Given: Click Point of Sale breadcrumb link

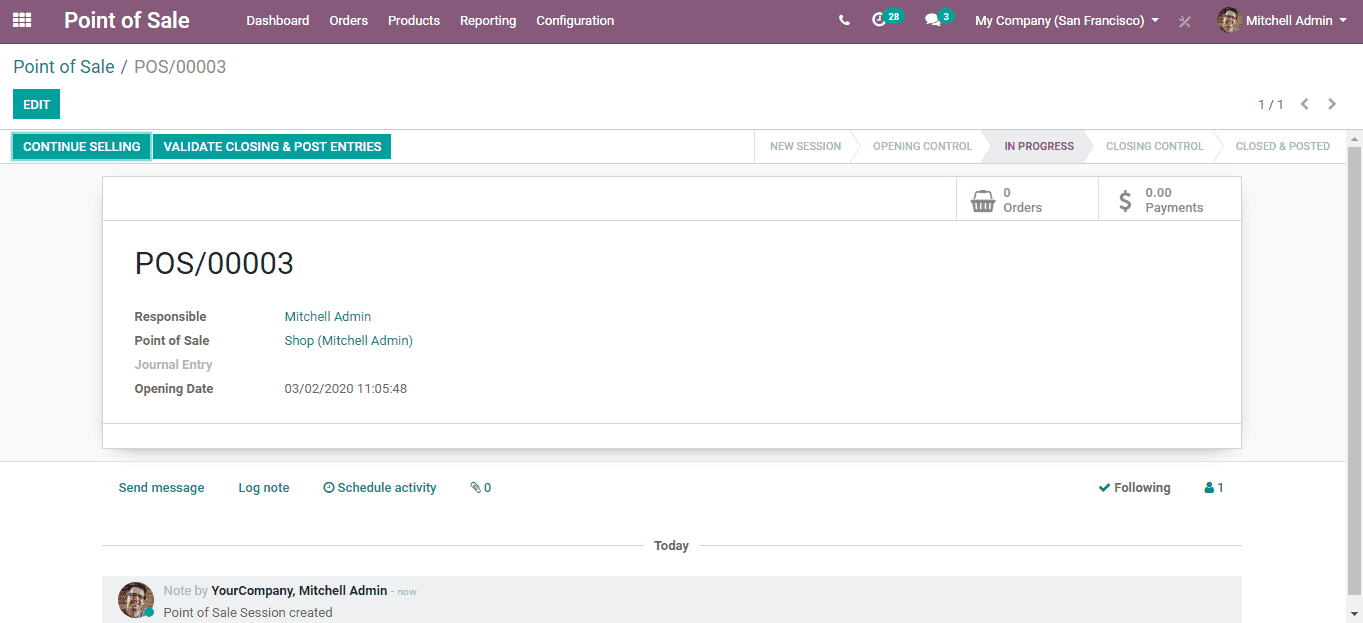Looking at the screenshot, I should tap(64, 67).
